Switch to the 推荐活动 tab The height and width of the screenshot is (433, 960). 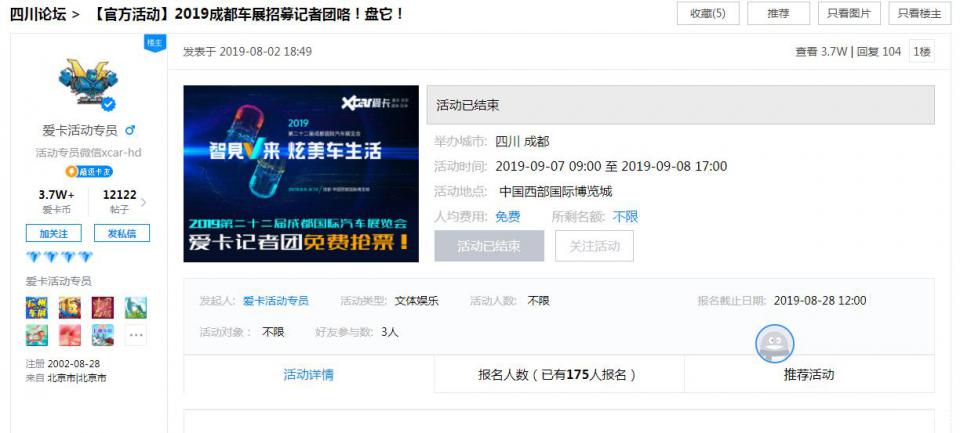tap(809, 374)
